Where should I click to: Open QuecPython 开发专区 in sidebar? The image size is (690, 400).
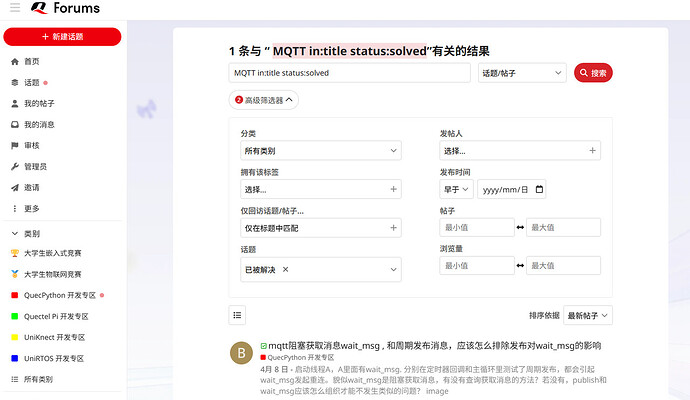click(62, 295)
